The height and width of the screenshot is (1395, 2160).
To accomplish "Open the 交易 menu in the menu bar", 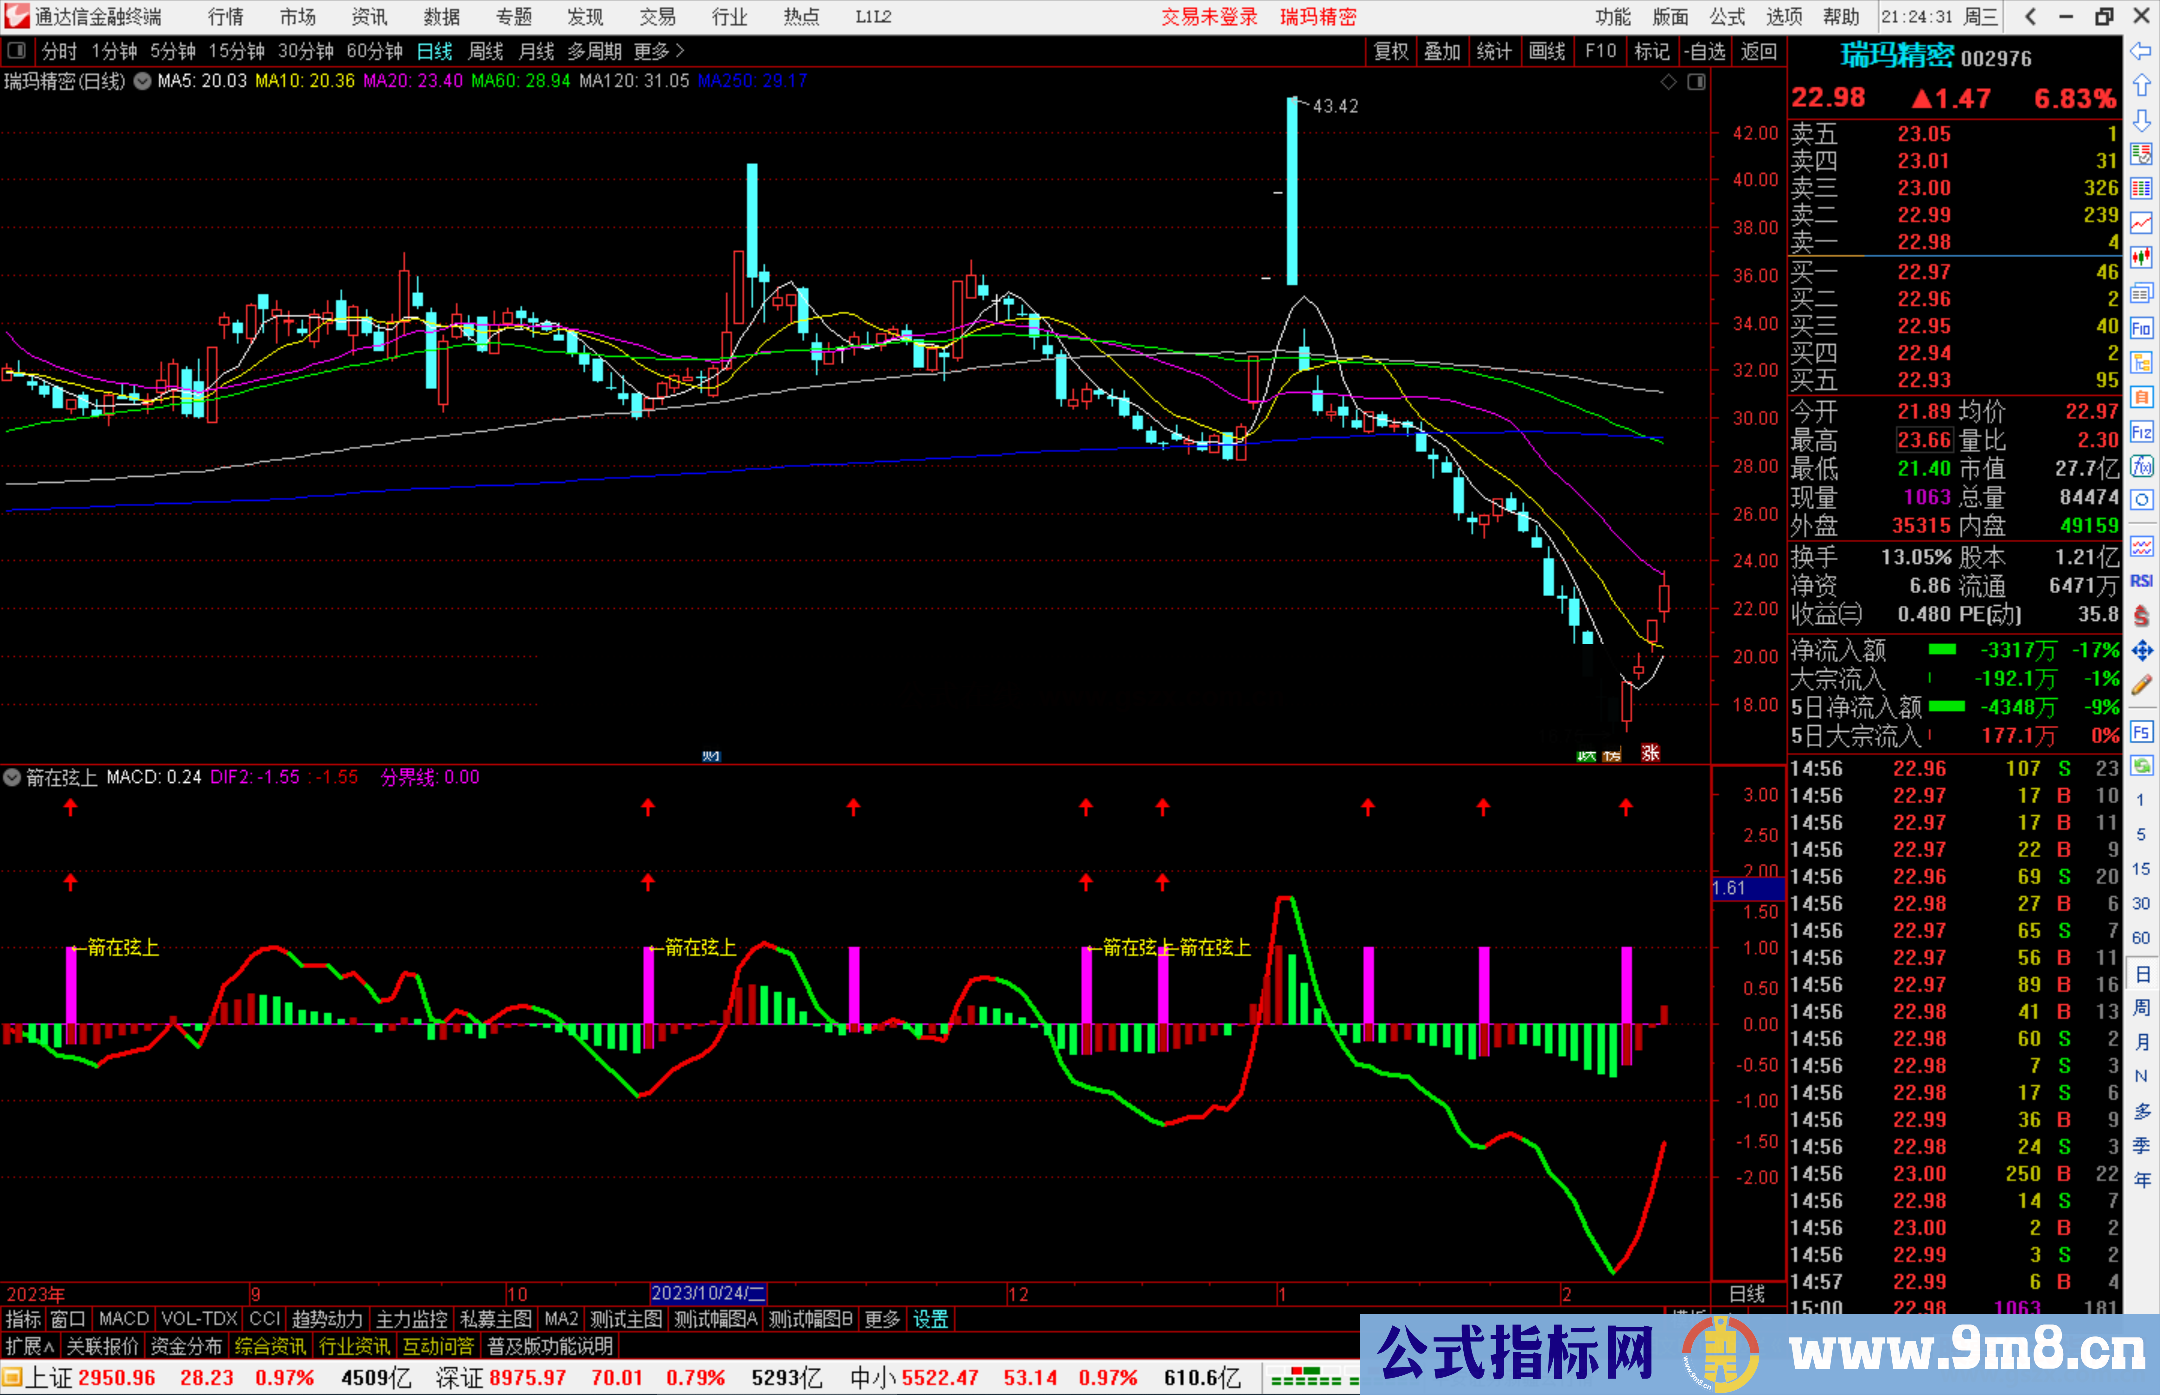I will pos(657,16).
